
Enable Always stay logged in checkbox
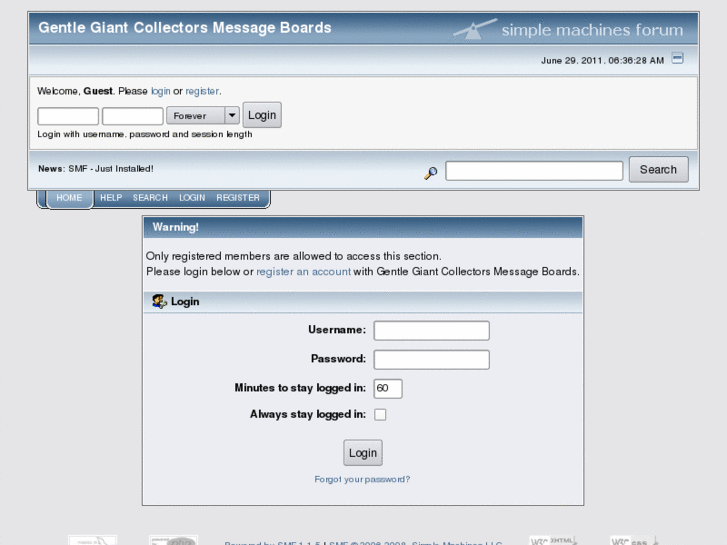(x=380, y=414)
